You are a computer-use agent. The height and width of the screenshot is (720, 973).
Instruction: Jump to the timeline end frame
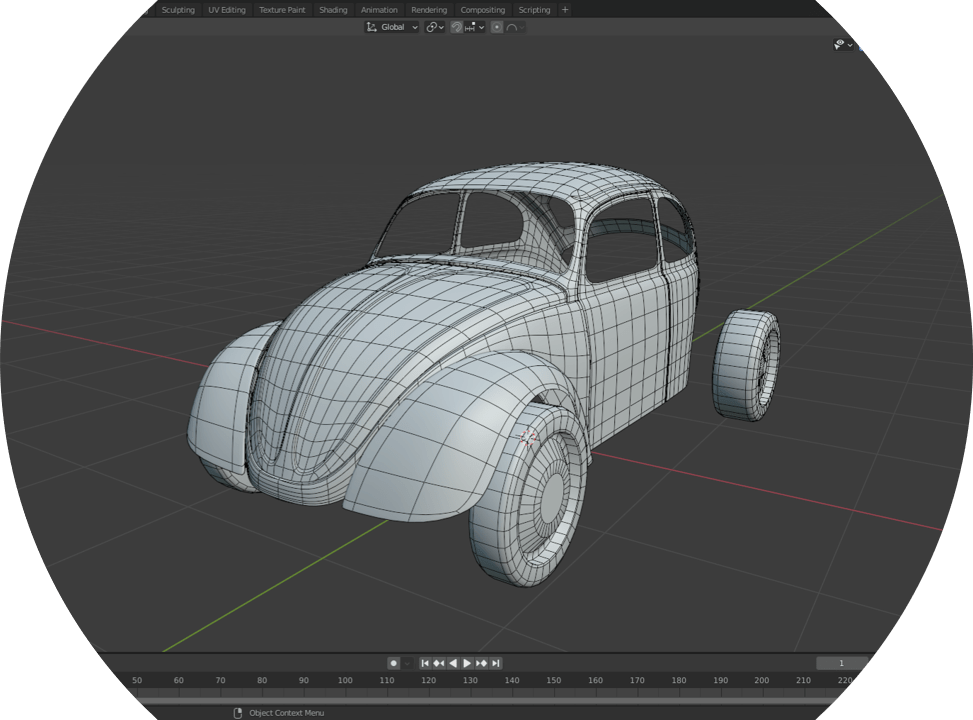point(495,664)
